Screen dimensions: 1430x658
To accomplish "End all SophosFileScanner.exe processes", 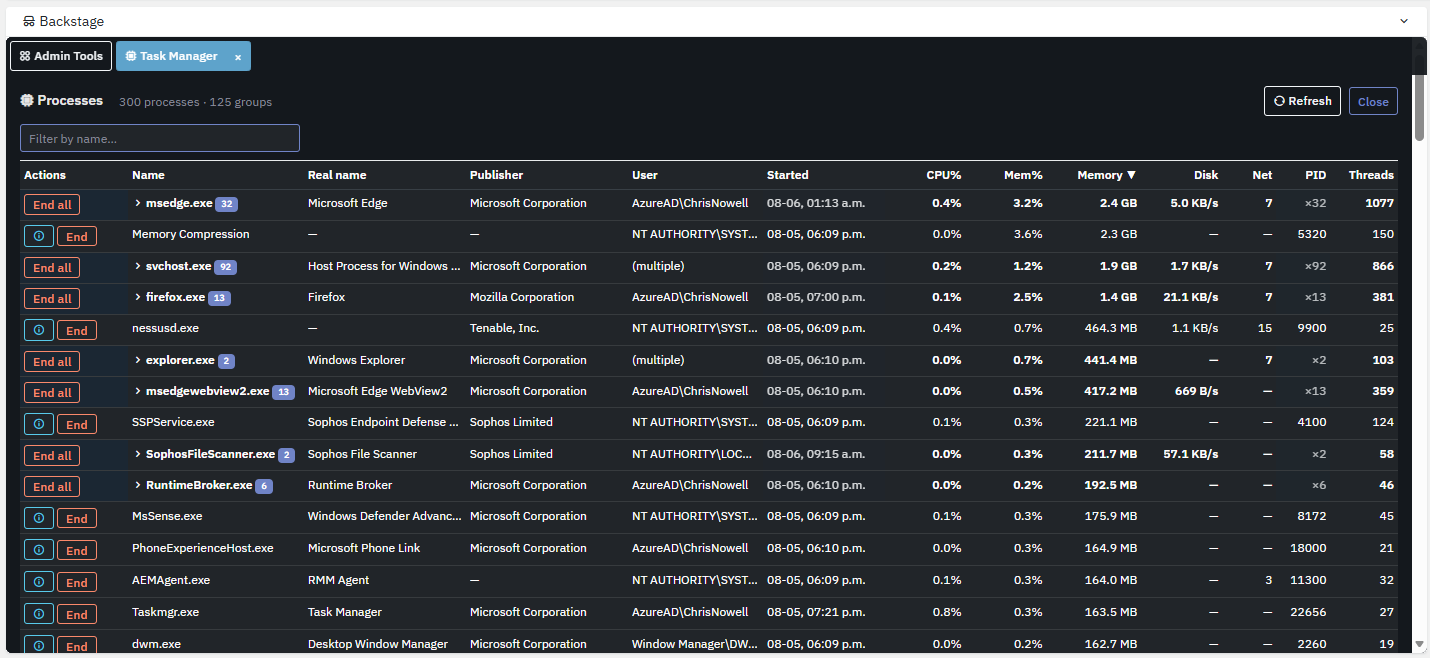I will click(x=52, y=456).
